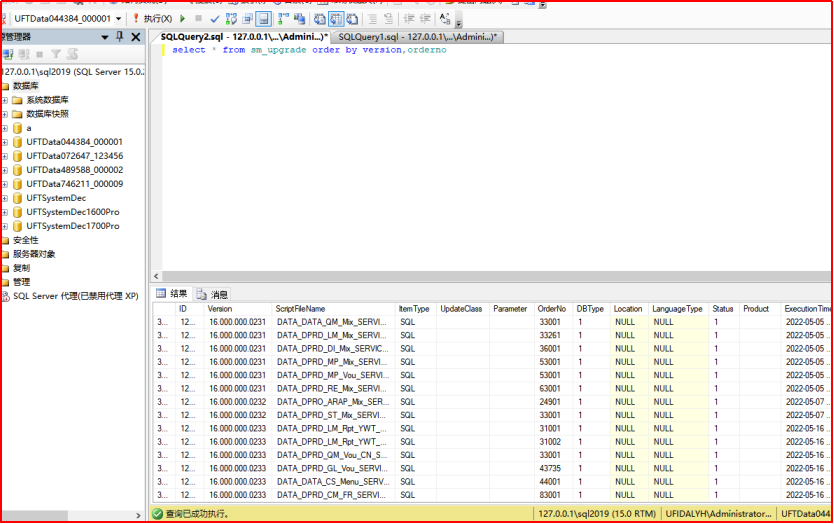Expand the 系统数据库 folder node
834x524 pixels.
pyautogui.click(x=5, y=100)
